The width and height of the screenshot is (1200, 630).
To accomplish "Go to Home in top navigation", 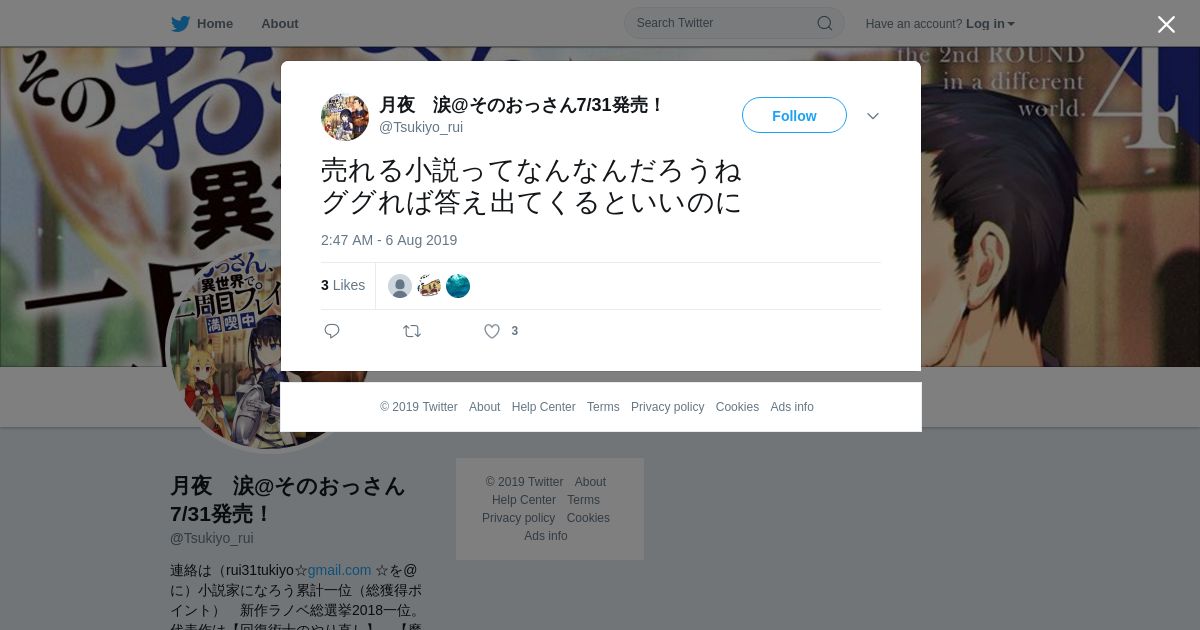I will coord(215,24).
